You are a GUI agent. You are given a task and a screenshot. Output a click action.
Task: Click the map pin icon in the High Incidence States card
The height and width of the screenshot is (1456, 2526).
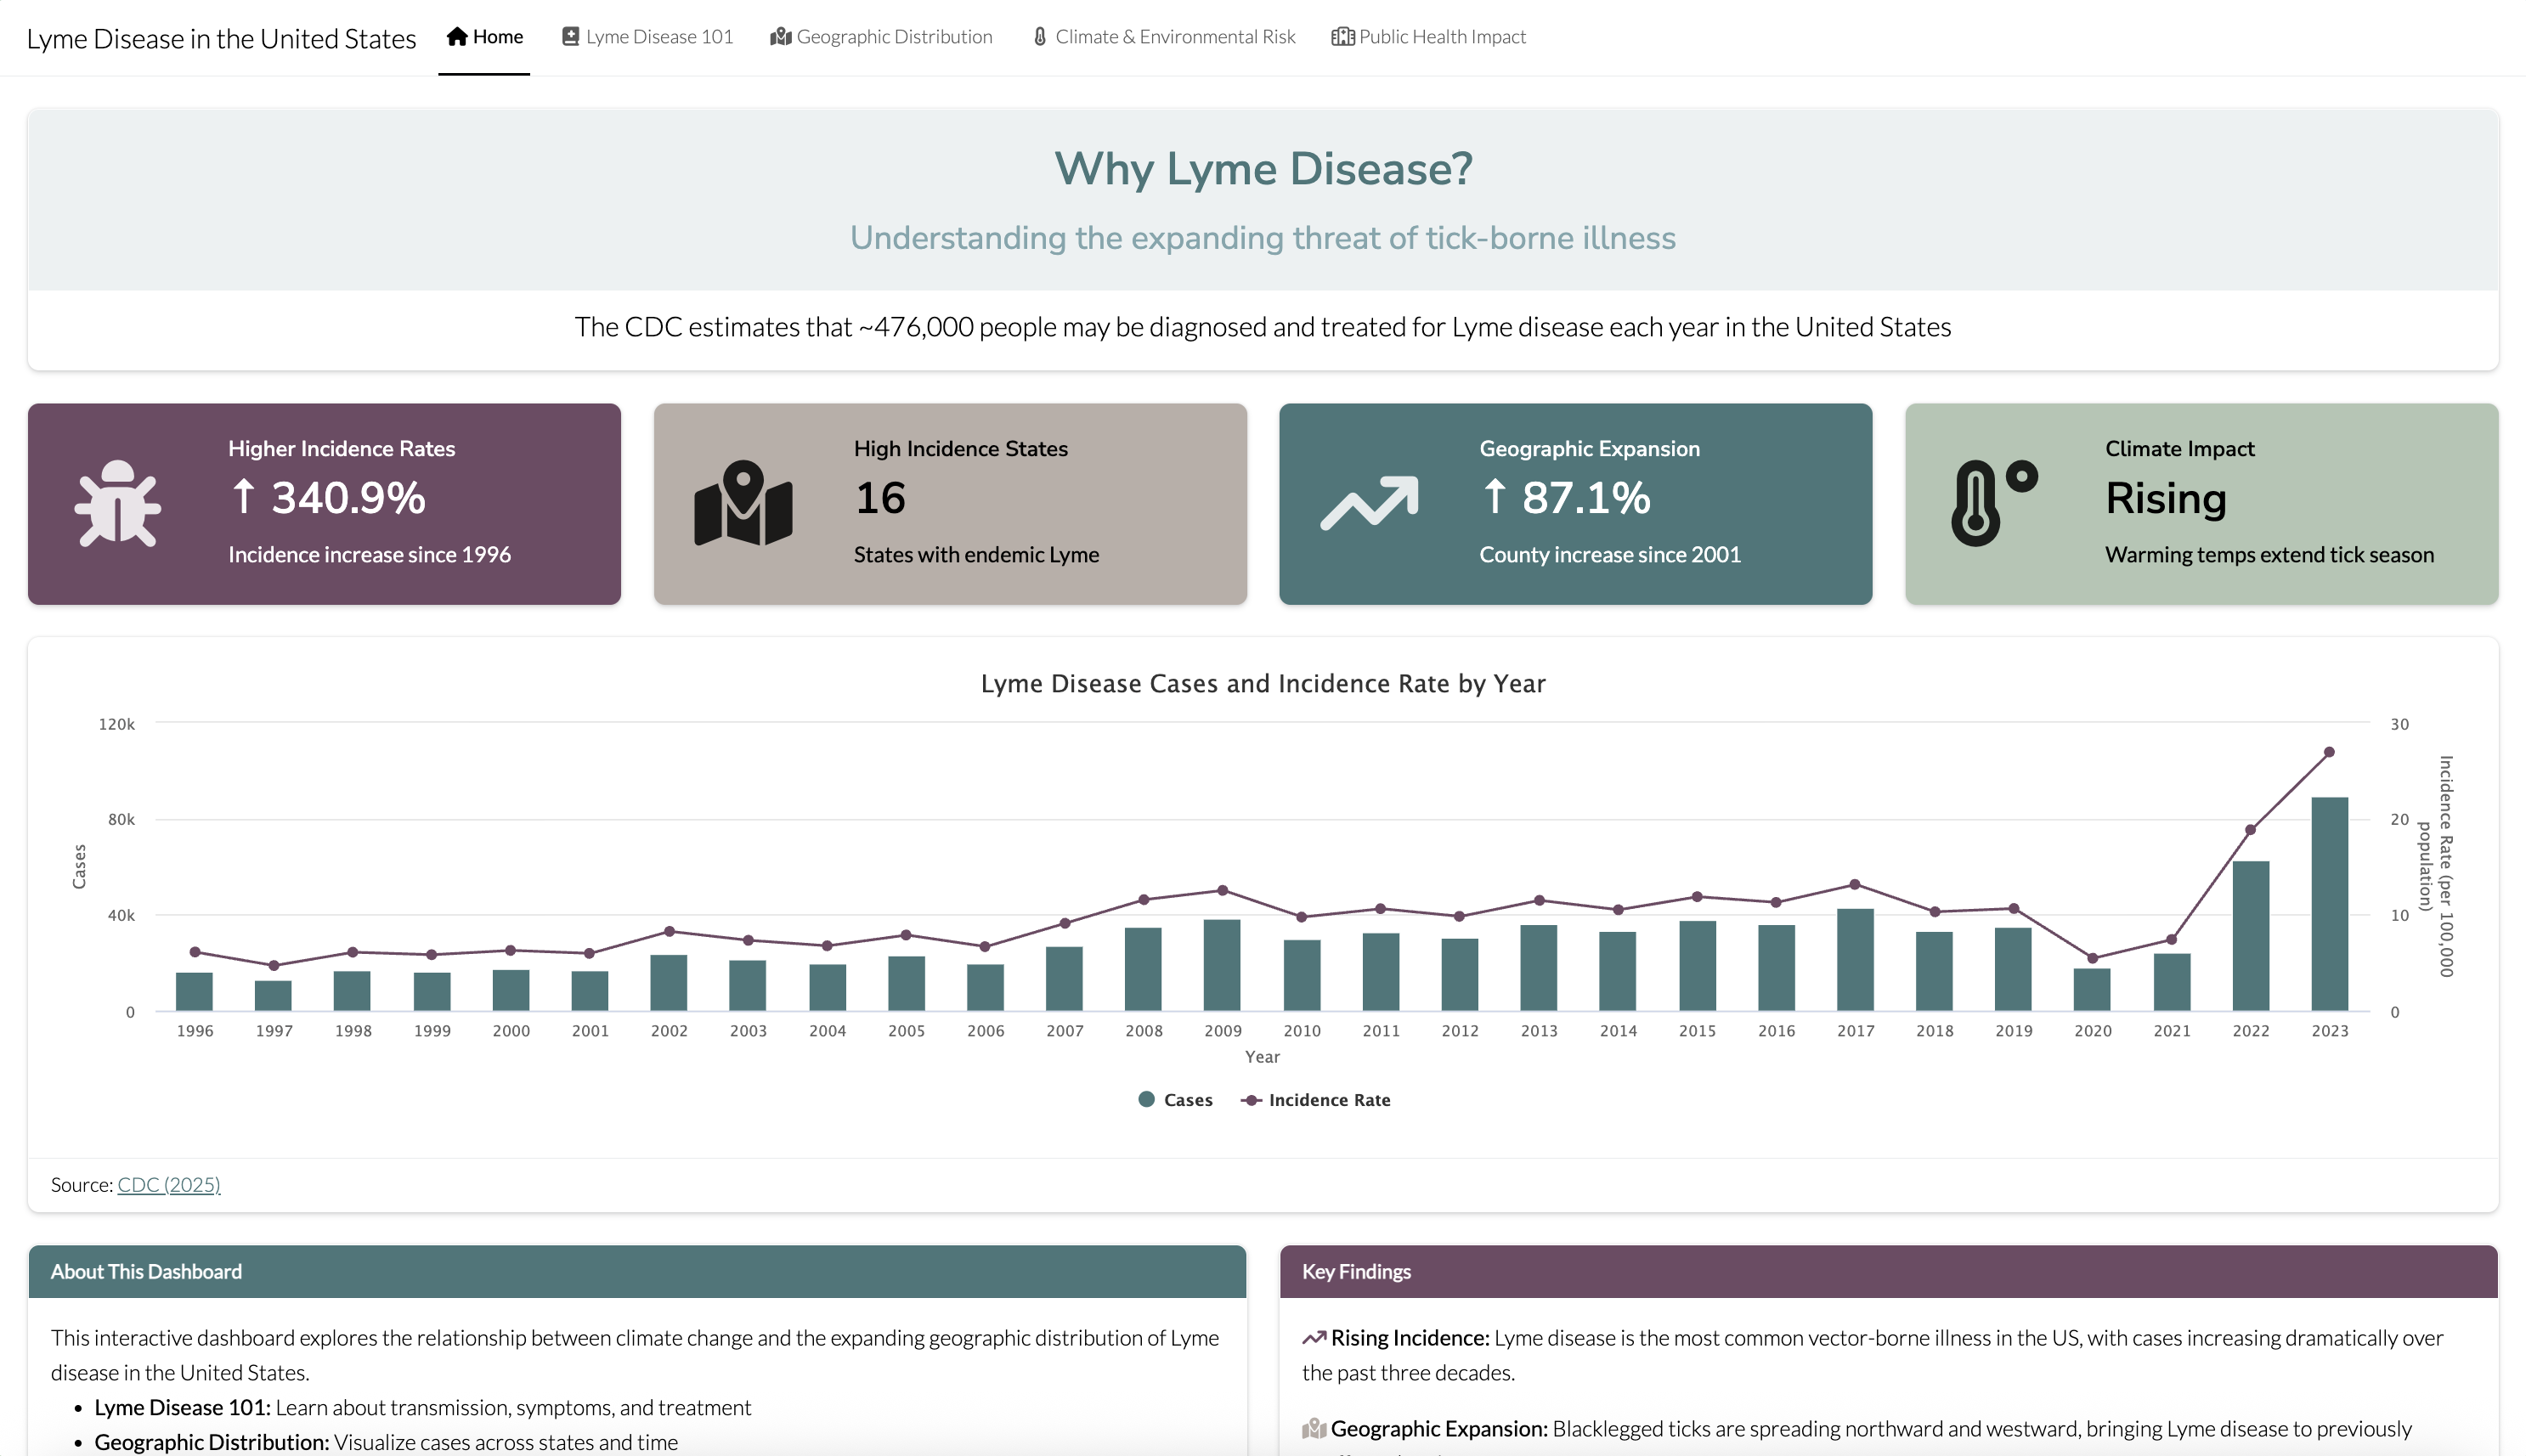pyautogui.click(x=743, y=503)
